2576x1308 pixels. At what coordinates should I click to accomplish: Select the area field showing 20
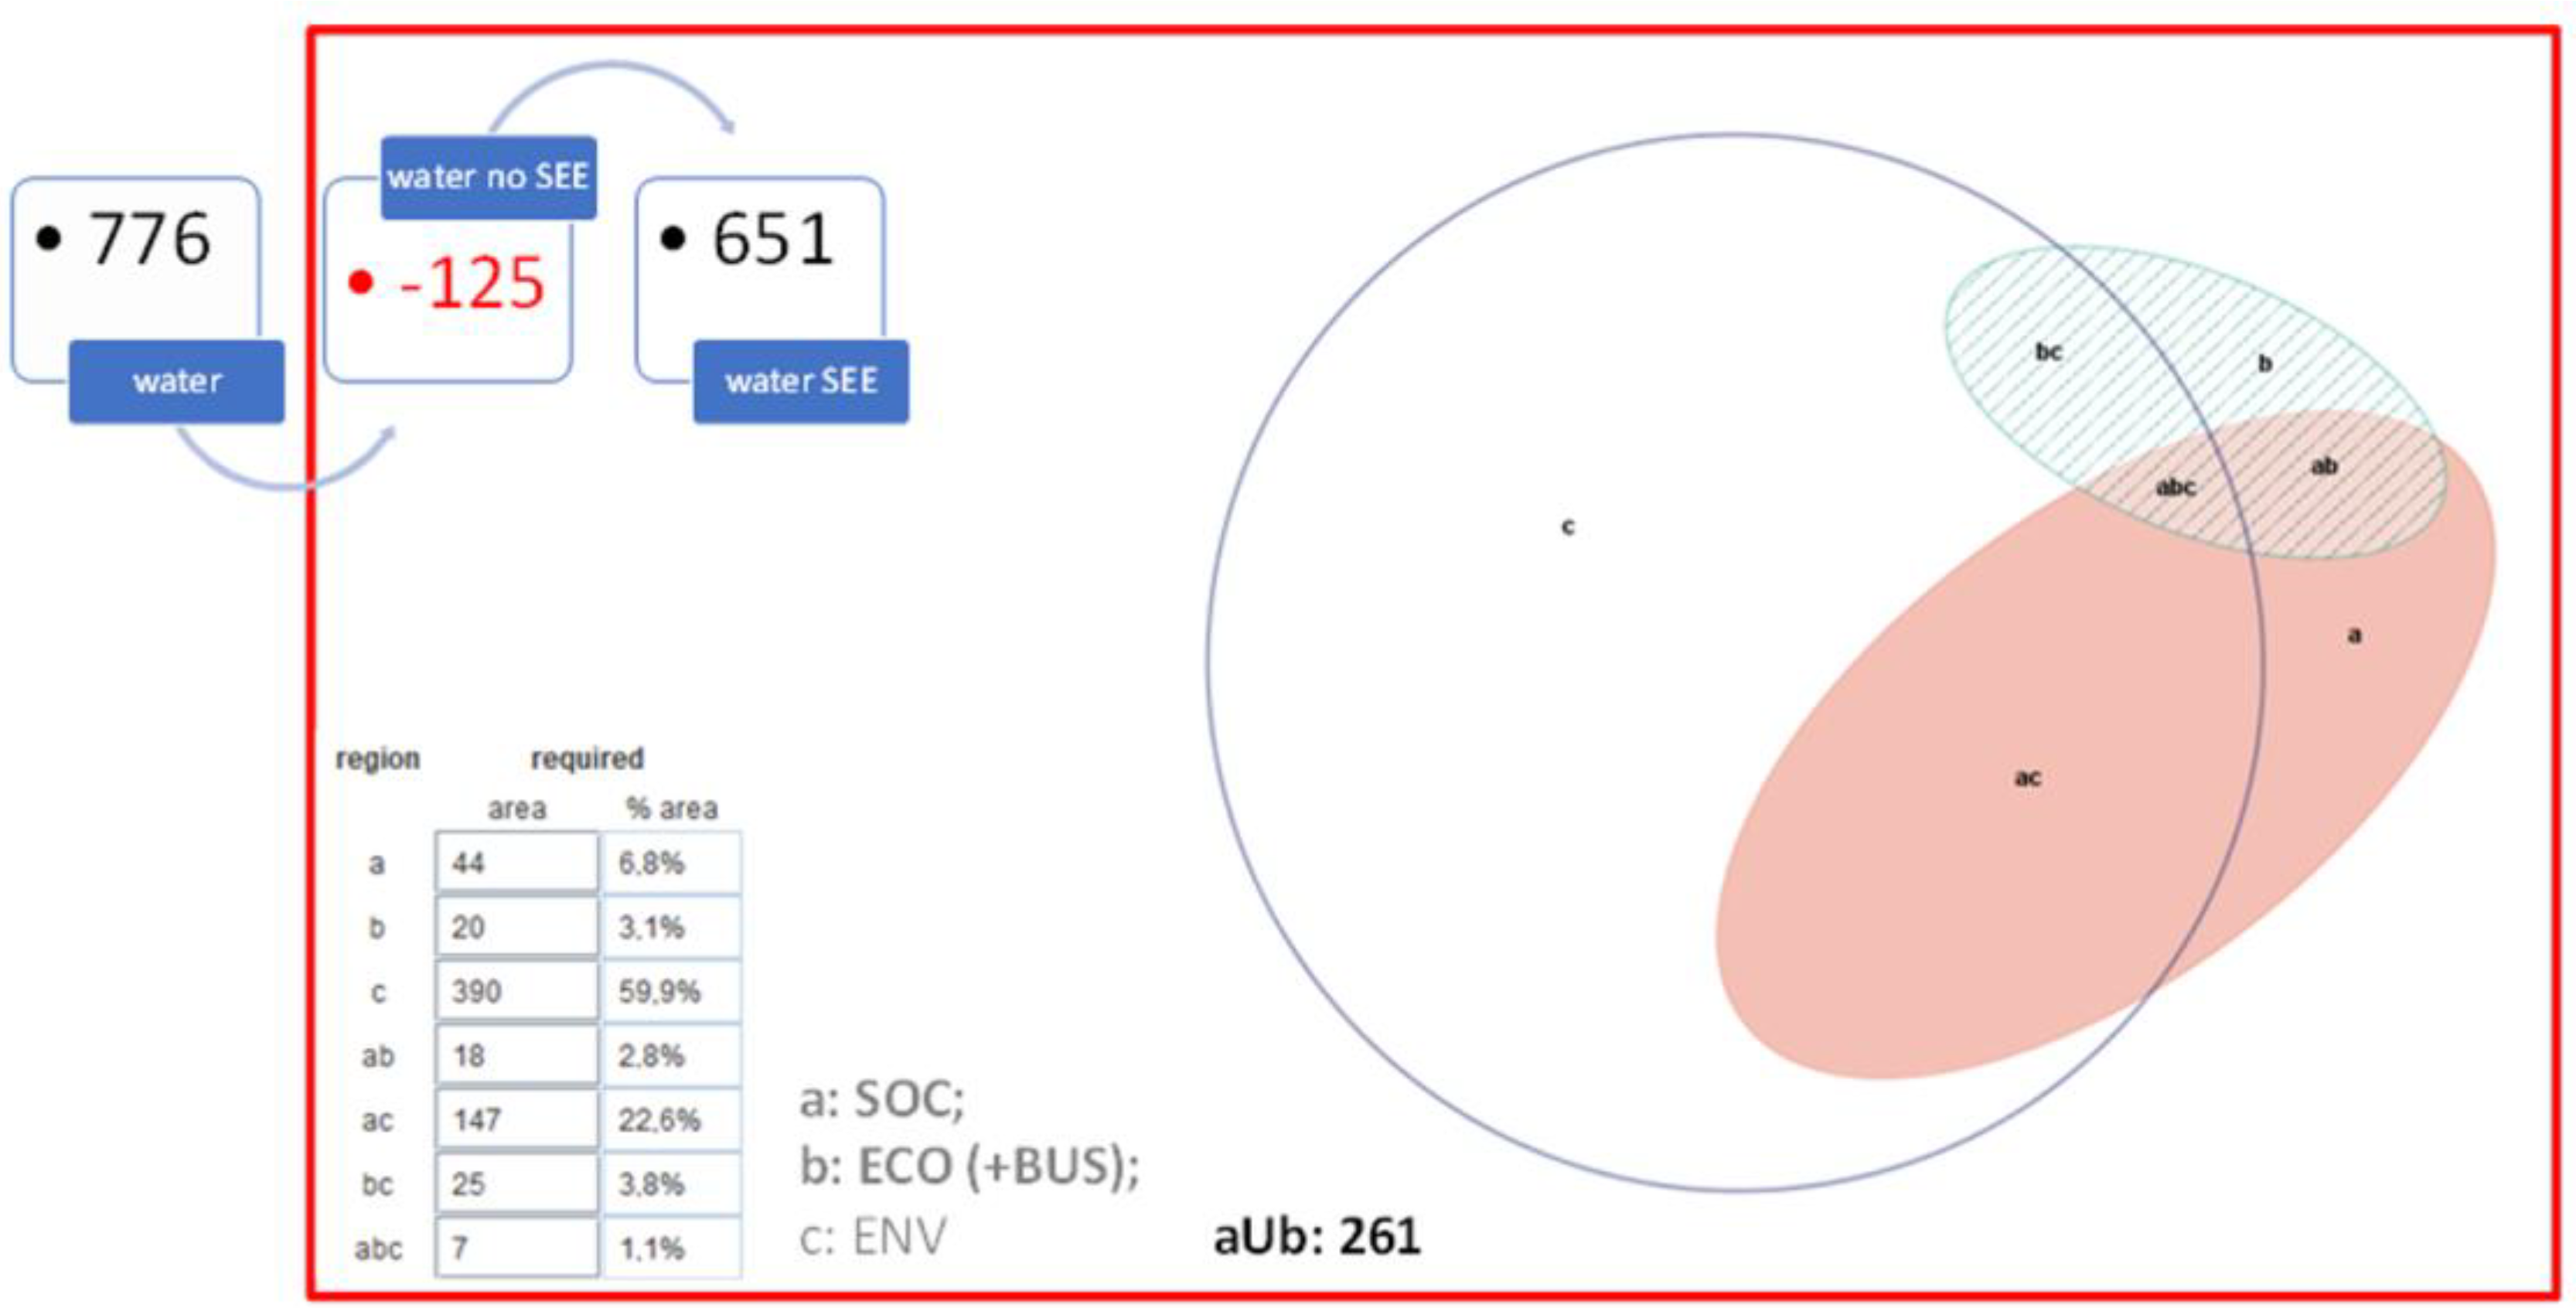516,927
